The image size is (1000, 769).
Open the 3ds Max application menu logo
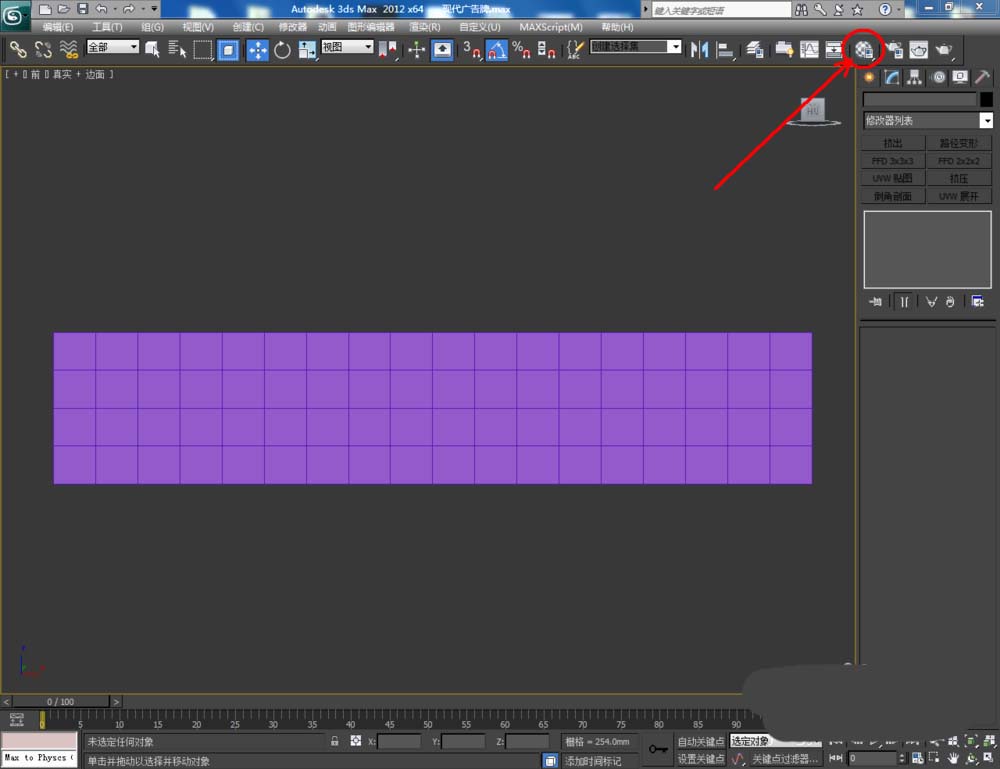coord(14,15)
